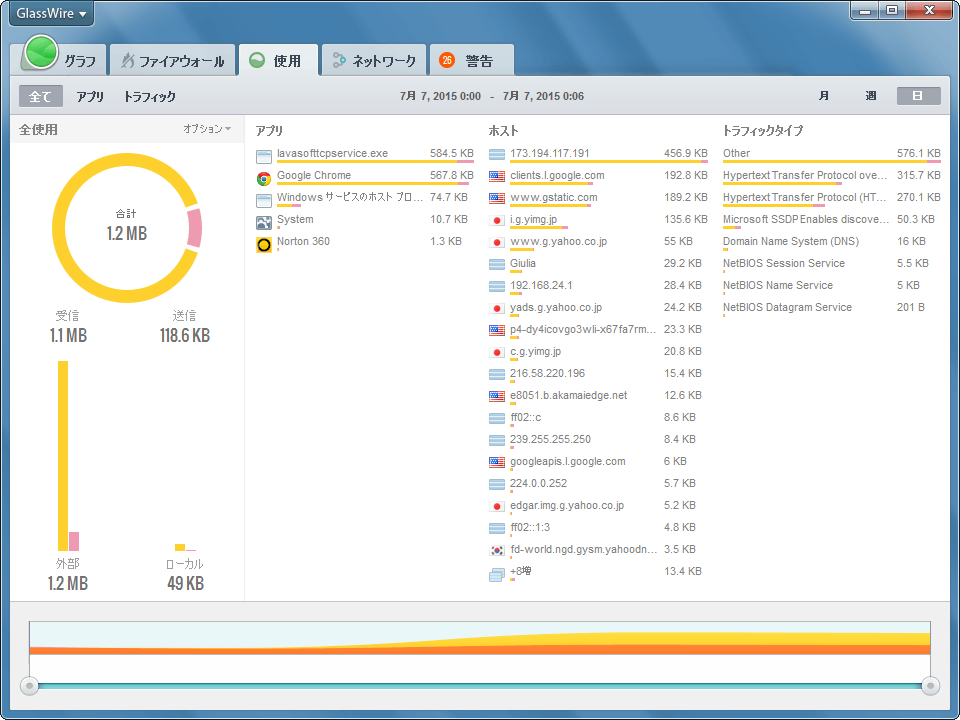Click the US flag beside www.gstatic.com

[x=497, y=198]
